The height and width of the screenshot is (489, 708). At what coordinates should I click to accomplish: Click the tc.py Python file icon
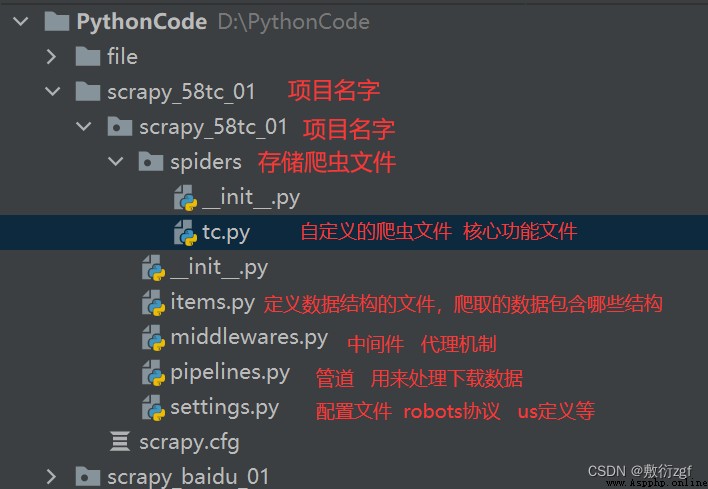(186, 233)
